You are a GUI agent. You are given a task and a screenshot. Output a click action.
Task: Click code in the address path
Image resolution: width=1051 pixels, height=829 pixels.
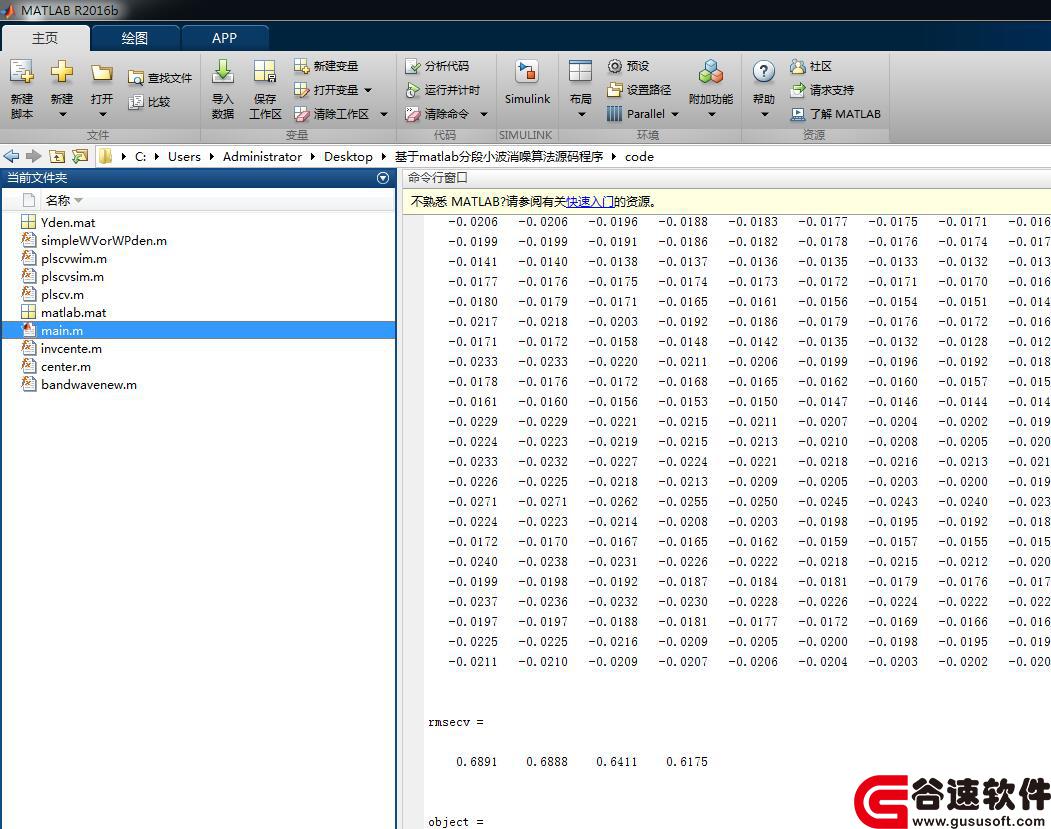tap(639, 157)
